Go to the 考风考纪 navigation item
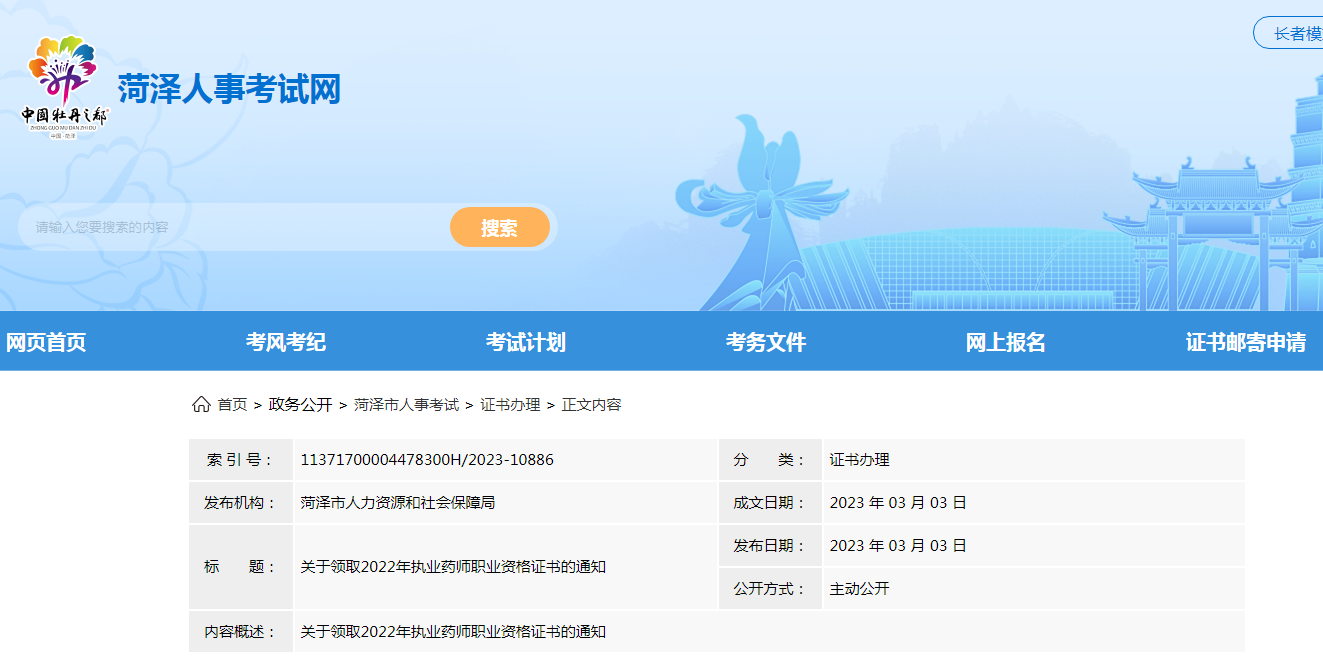The image size is (1323, 658). click(x=286, y=342)
